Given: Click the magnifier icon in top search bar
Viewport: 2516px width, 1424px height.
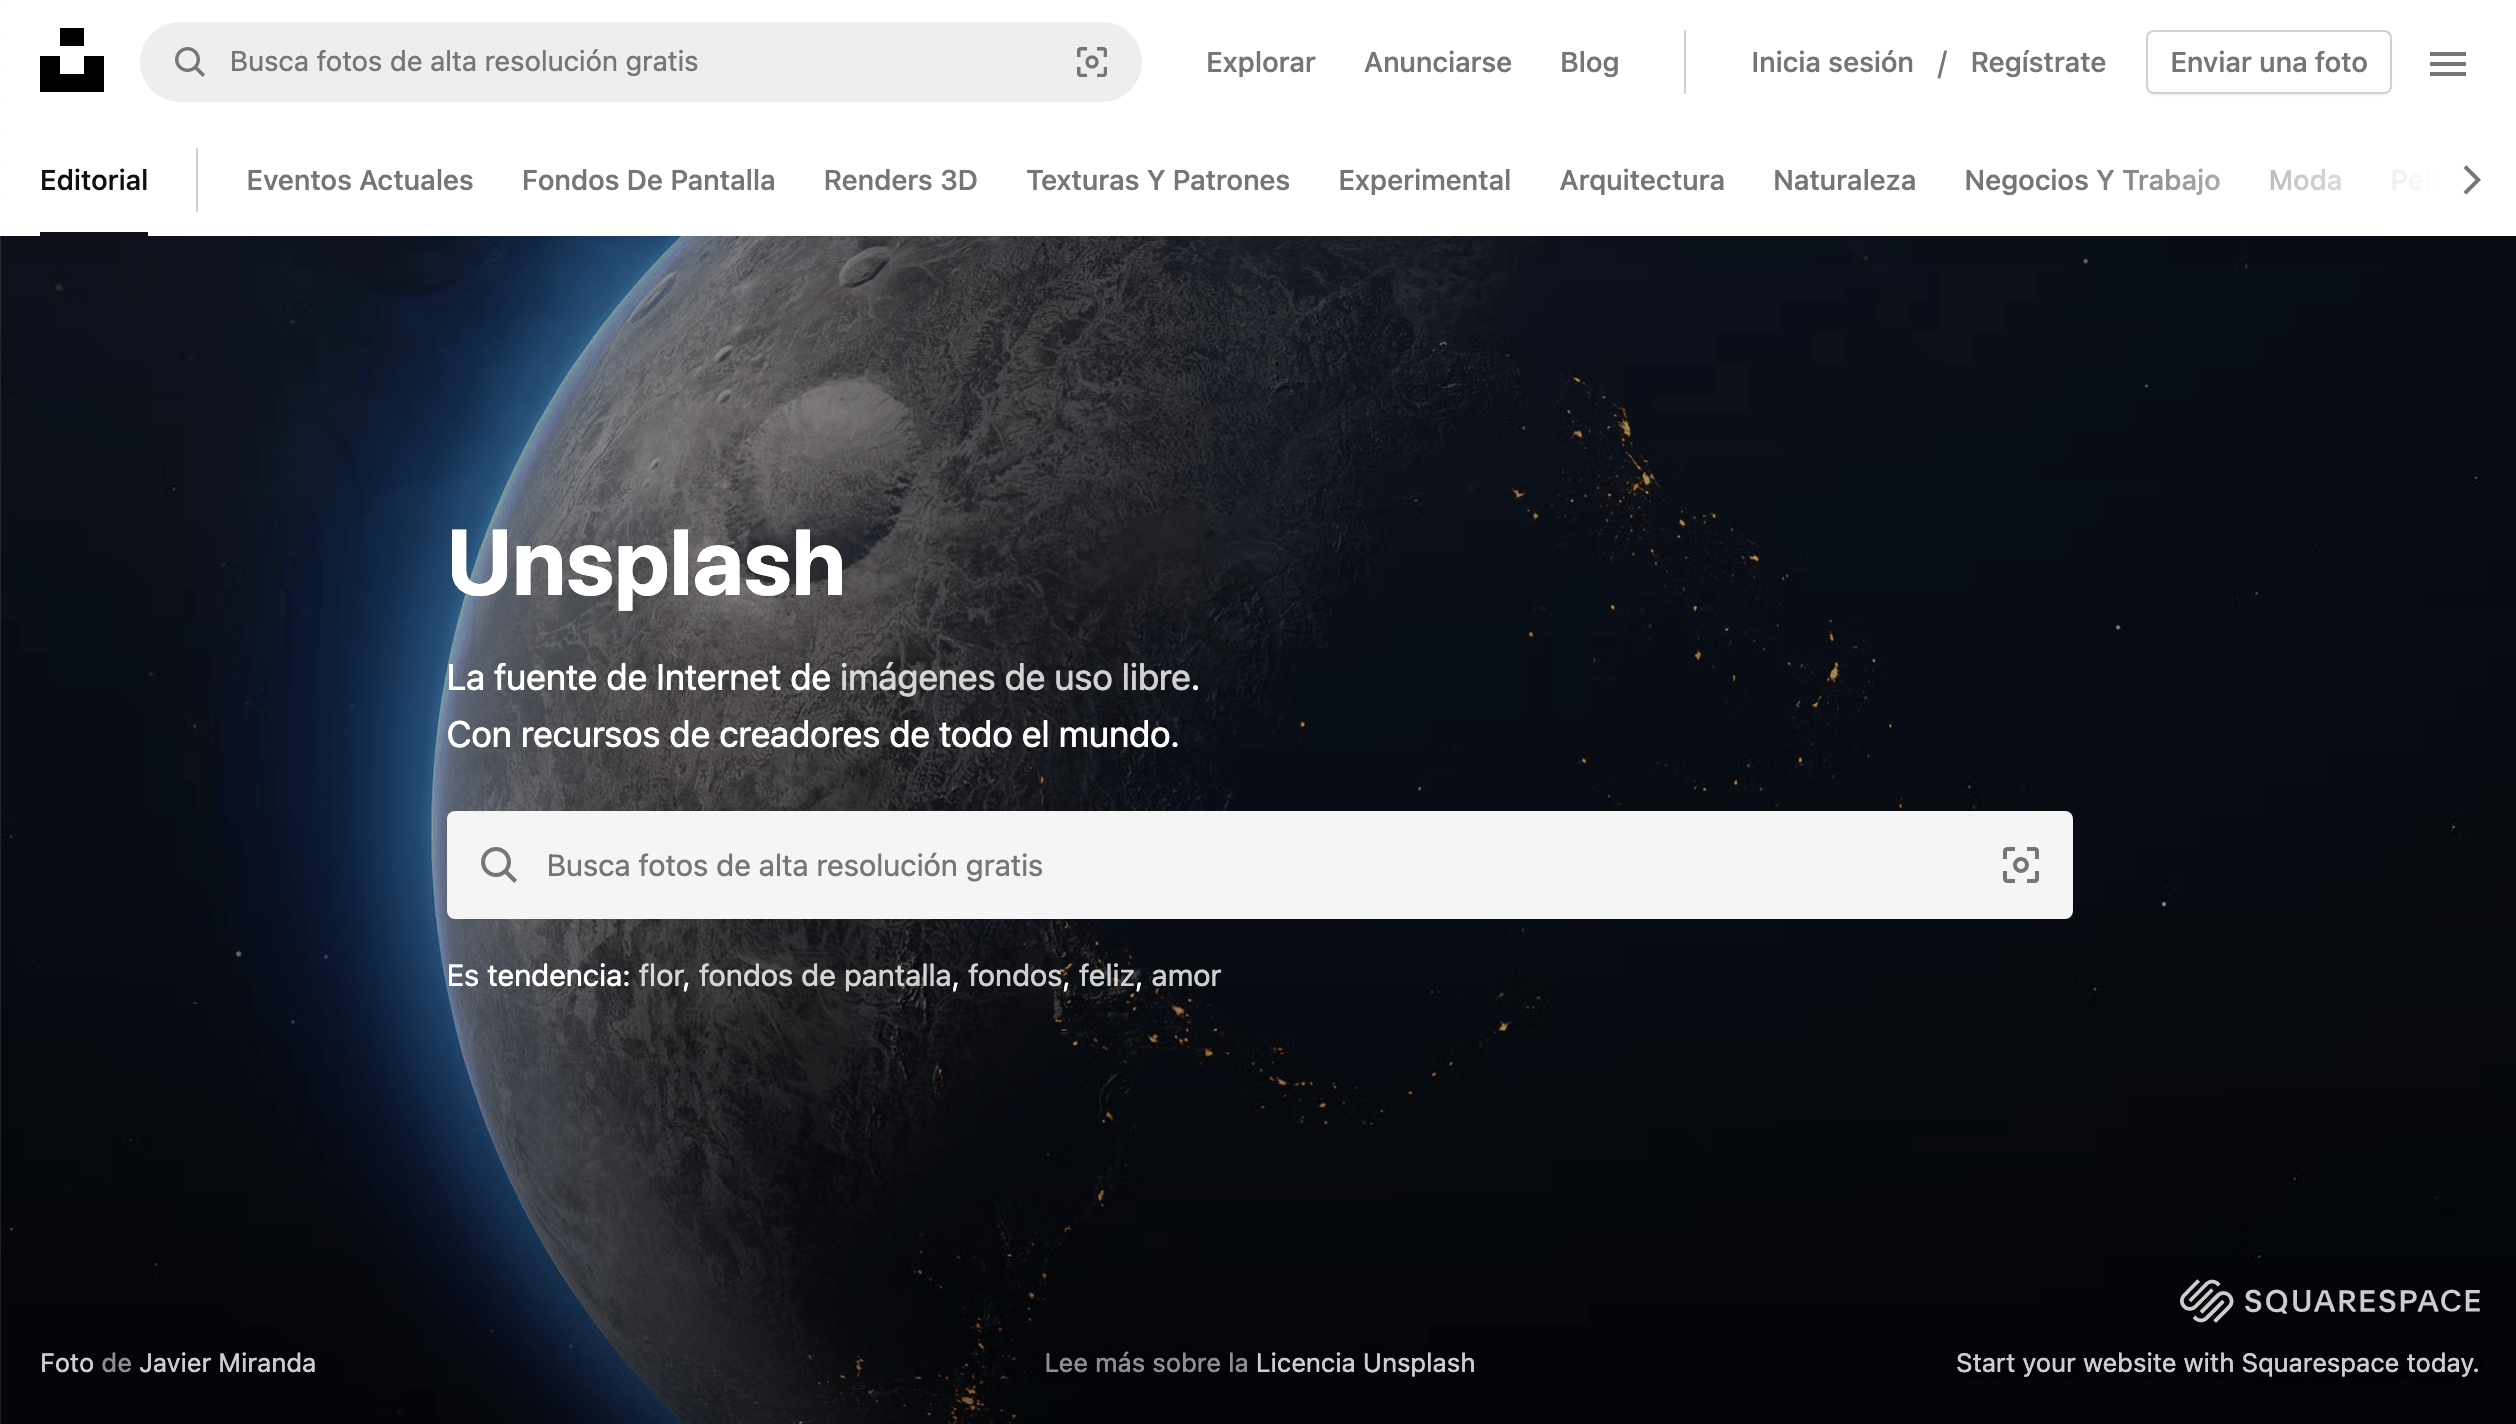Looking at the screenshot, I should [x=189, y=62].
